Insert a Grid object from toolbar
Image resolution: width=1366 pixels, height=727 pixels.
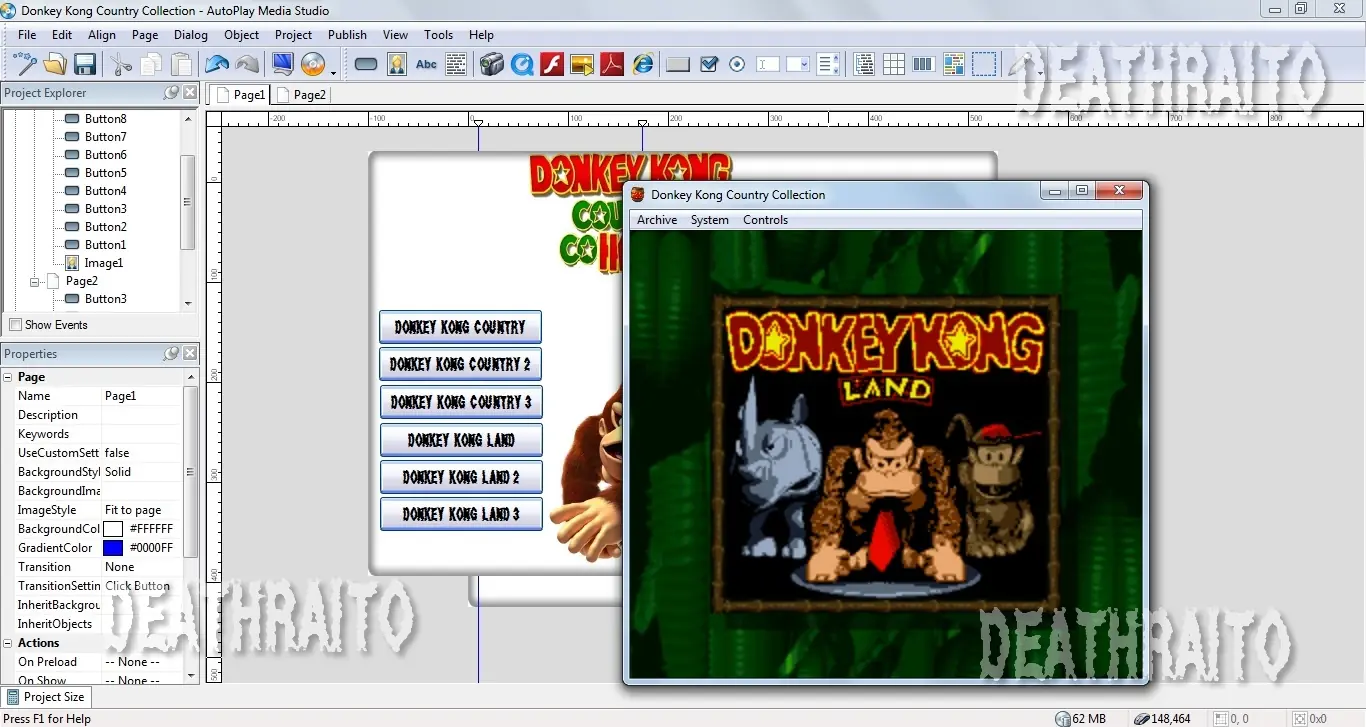pyautogui.click(x=894, y=65)
